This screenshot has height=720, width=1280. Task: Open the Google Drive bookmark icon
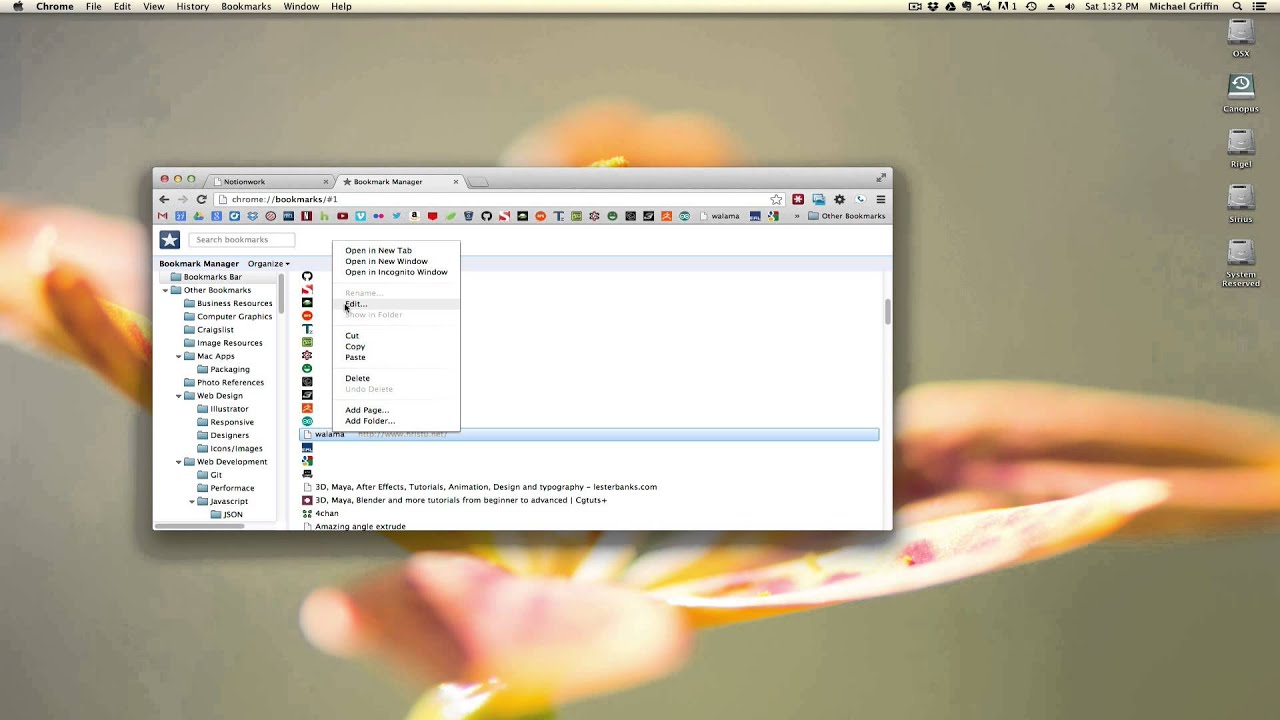(198, 216)
